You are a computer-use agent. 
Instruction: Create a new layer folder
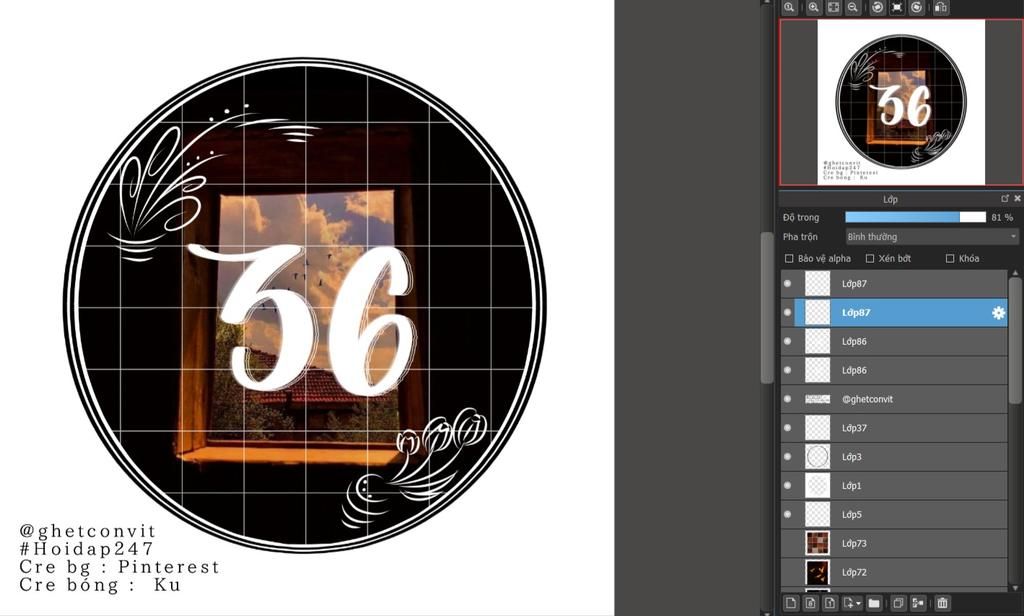(874, 603)
